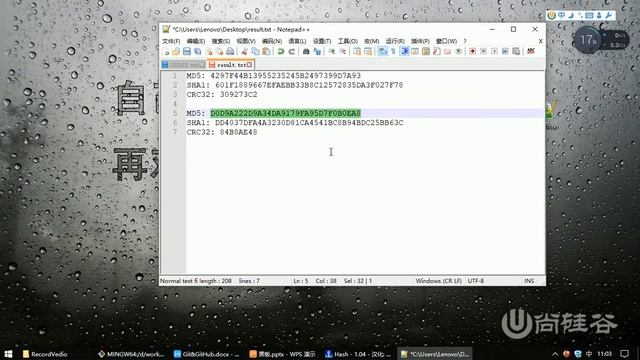Screen dimensions: 640x360
Task: Zoom in using the toolbar icon
Action: click(331, 51)
